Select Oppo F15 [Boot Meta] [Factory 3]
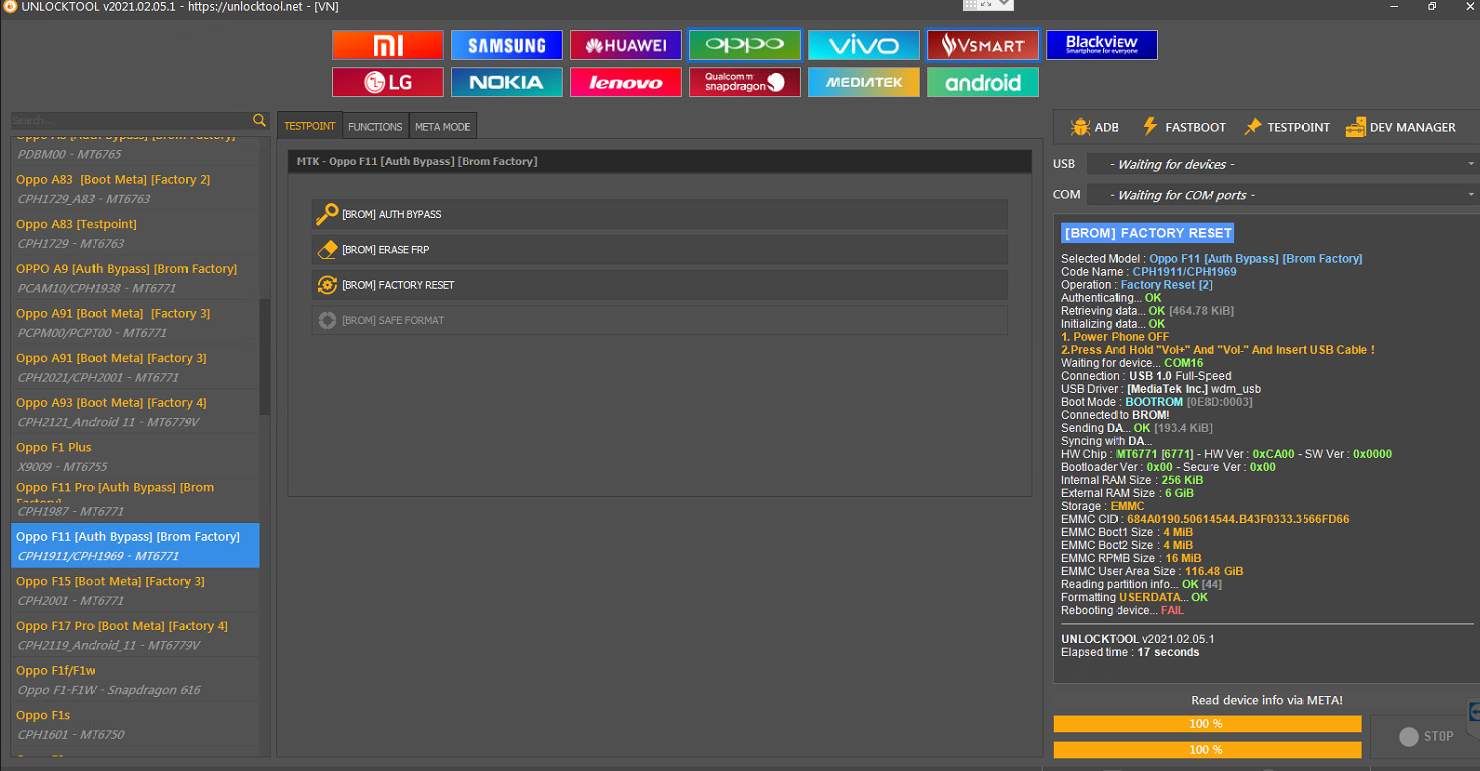 coord(135,590)
